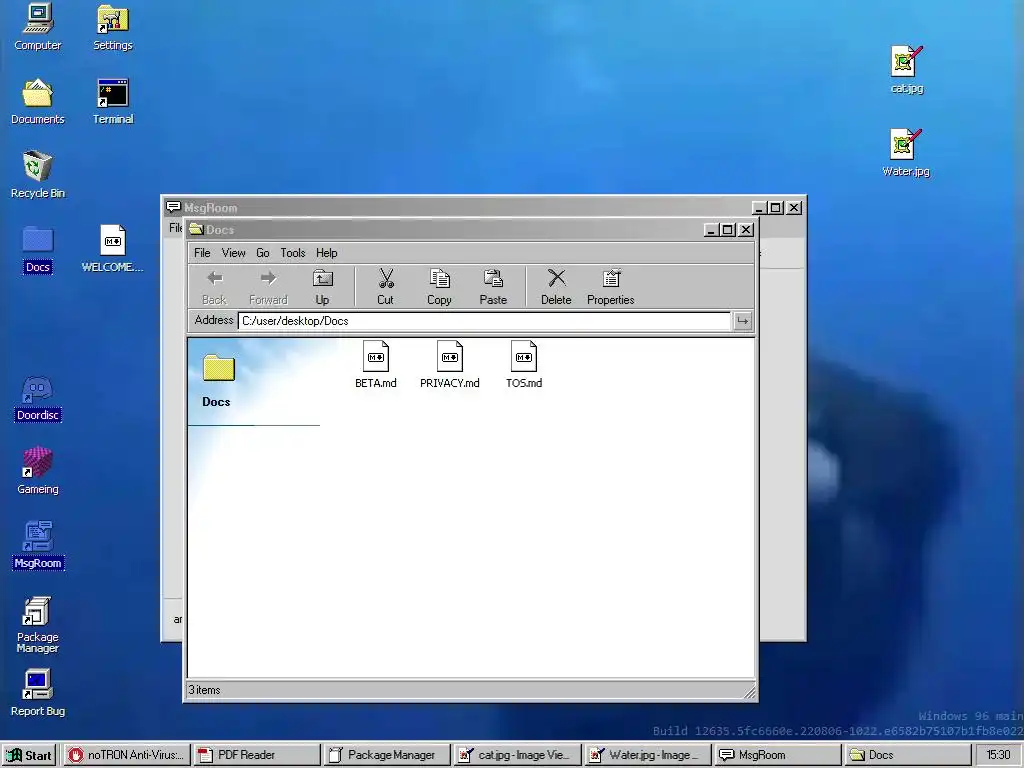Click the taskbar clock showing 15:30
The width and height of the screenshot is (1024, 768).
999,755
